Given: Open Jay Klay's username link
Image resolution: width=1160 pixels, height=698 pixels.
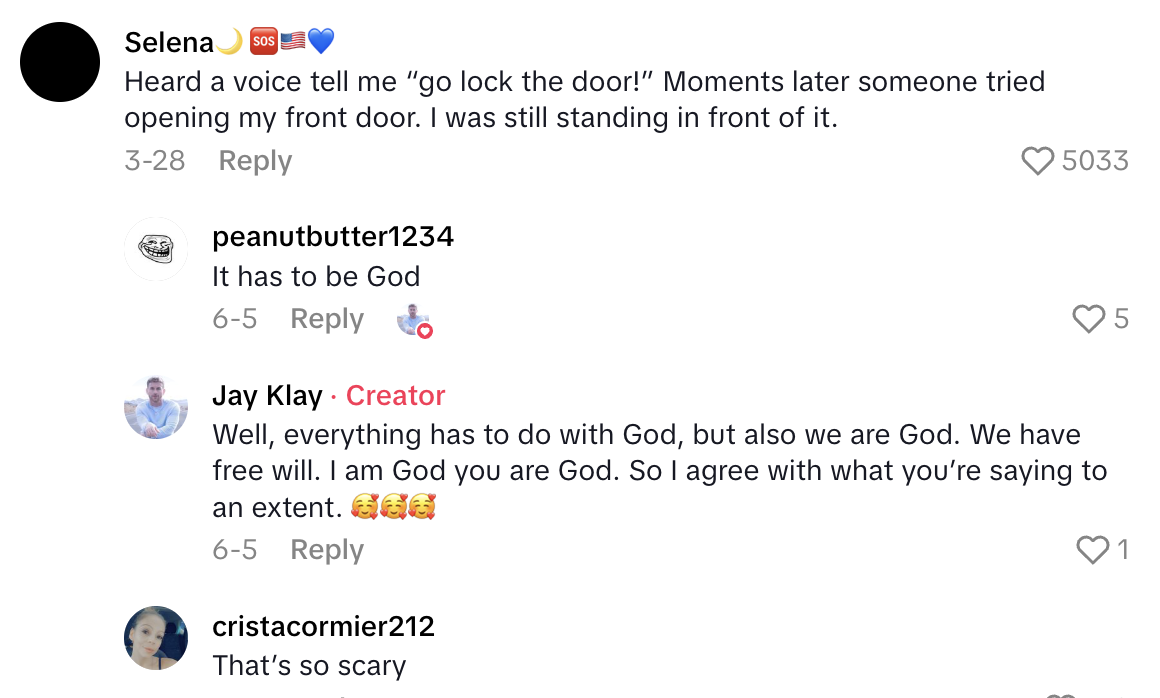Looking at the screenshot, I should click(265, 395).
